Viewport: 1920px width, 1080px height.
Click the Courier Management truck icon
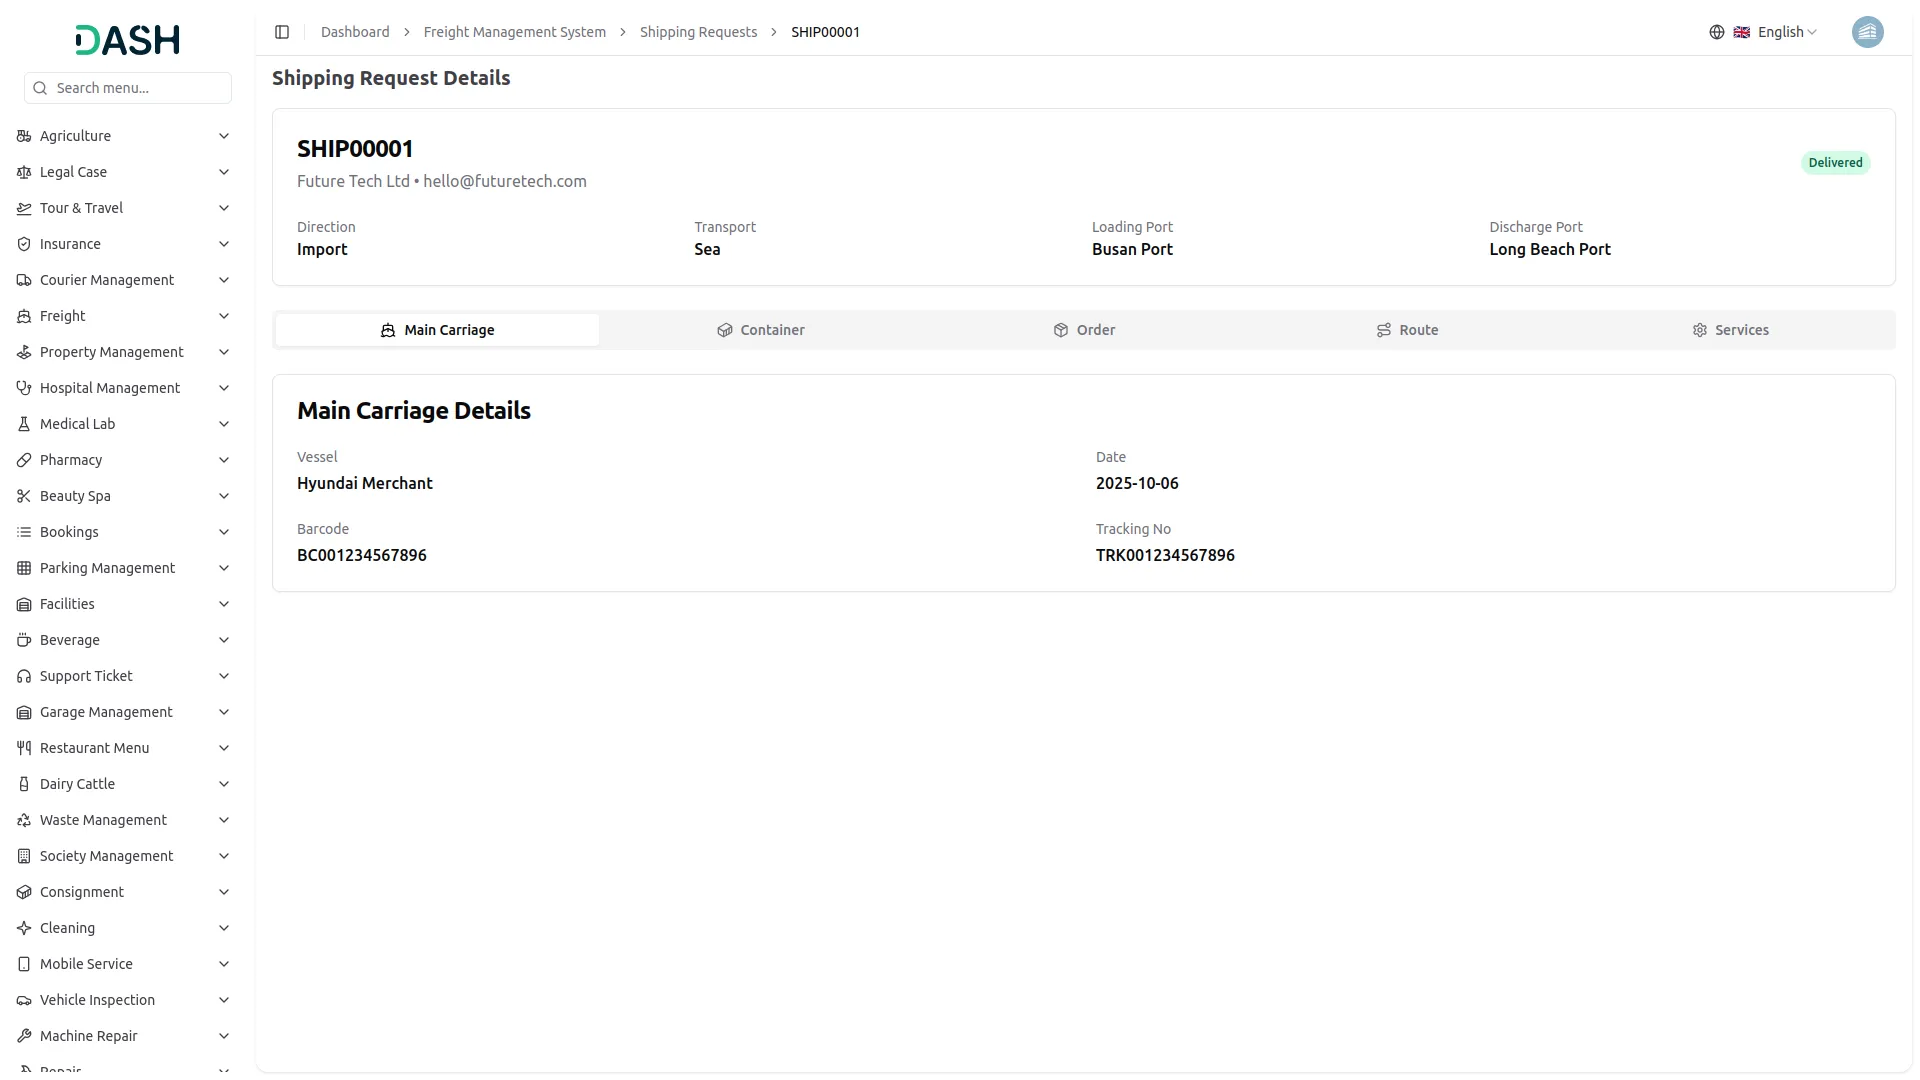coord(24,280)
